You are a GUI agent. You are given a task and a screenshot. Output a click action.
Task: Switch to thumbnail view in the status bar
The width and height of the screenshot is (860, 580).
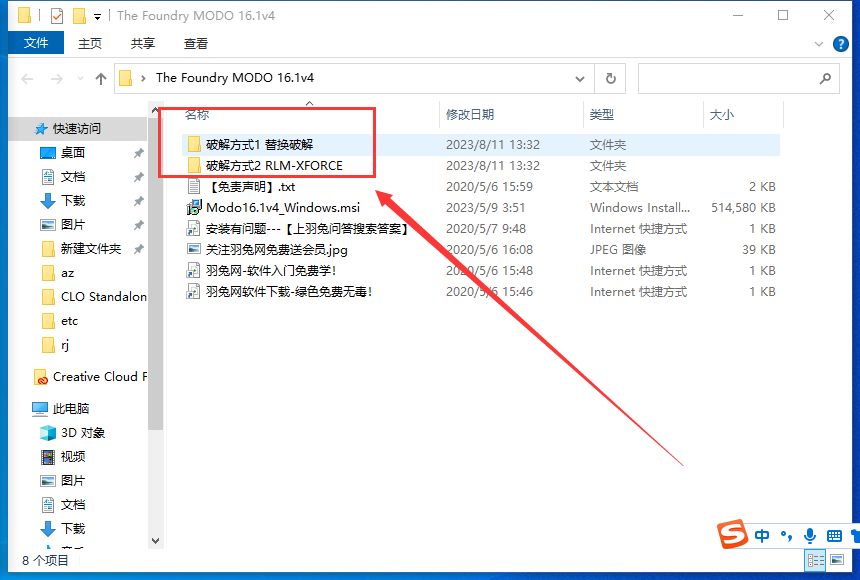[x=837, y=561]
